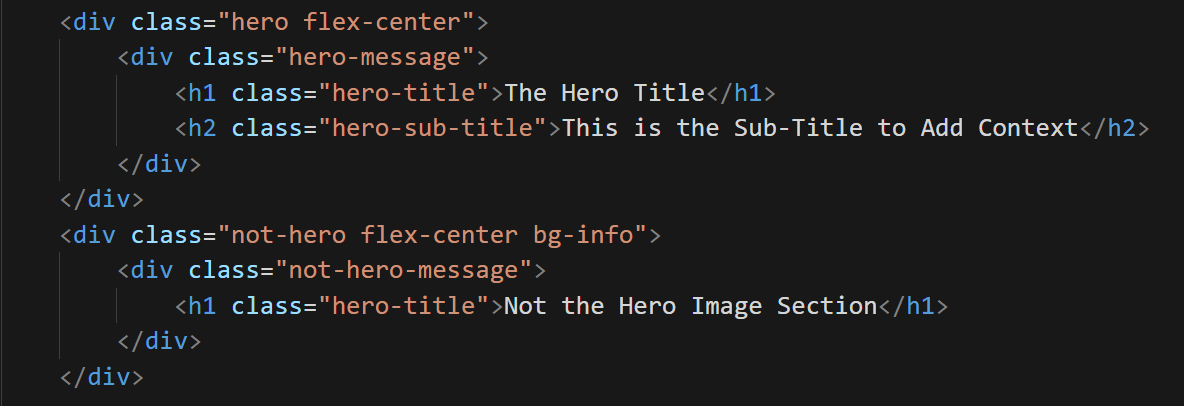Click the final closing div tag
Image resolution: width=1184 pixels, height=406 pixels.
click(x=102, y=377)
